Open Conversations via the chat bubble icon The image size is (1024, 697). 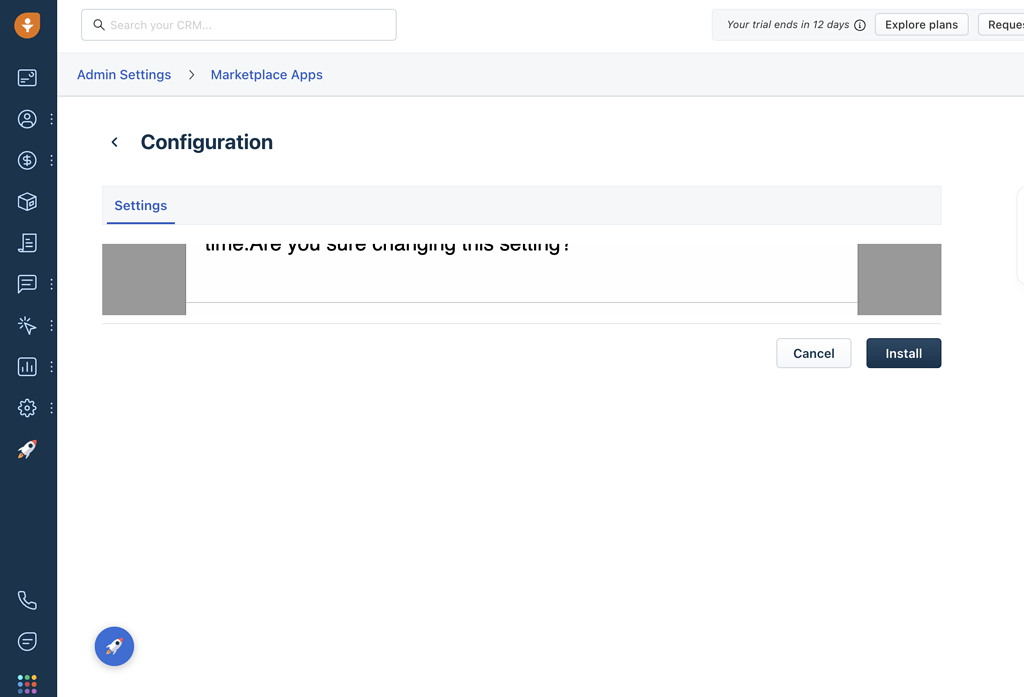click(27, 283)
